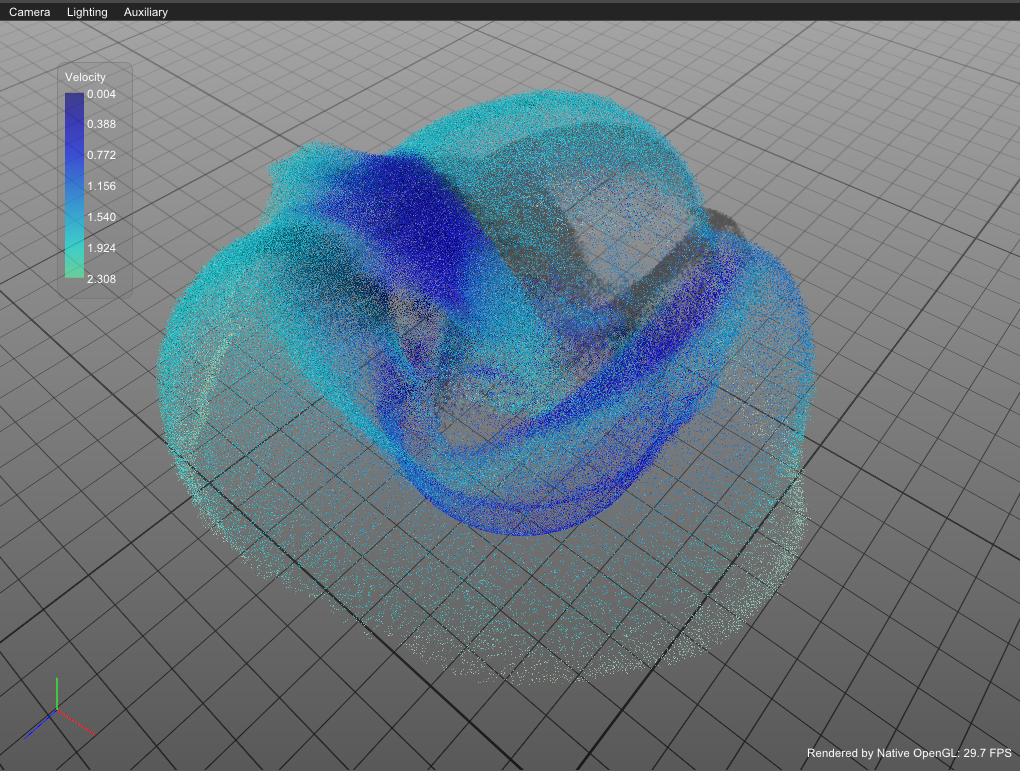Click the XYZ axis orientation gizmo

click(59, 709)
